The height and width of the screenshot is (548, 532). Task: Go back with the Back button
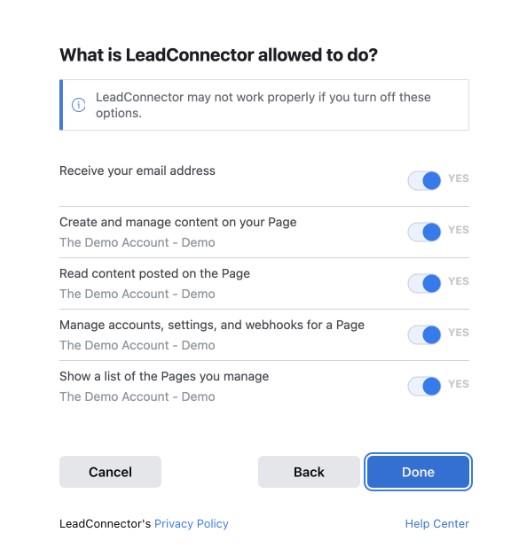(x=309, y=472)
